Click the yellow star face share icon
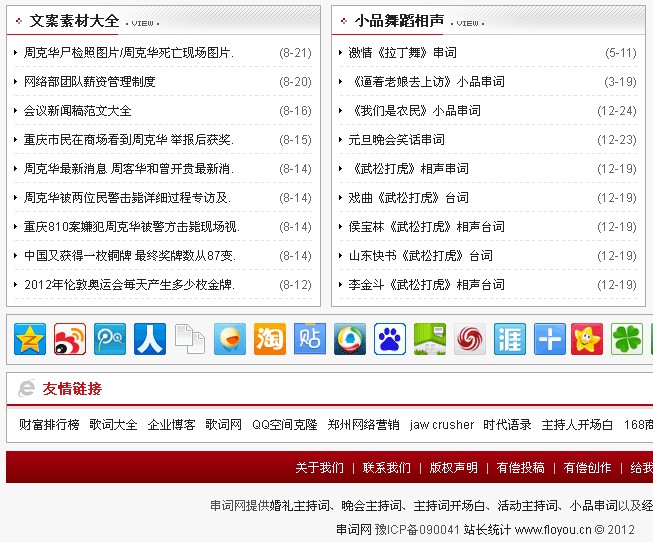 coord(587,339)
